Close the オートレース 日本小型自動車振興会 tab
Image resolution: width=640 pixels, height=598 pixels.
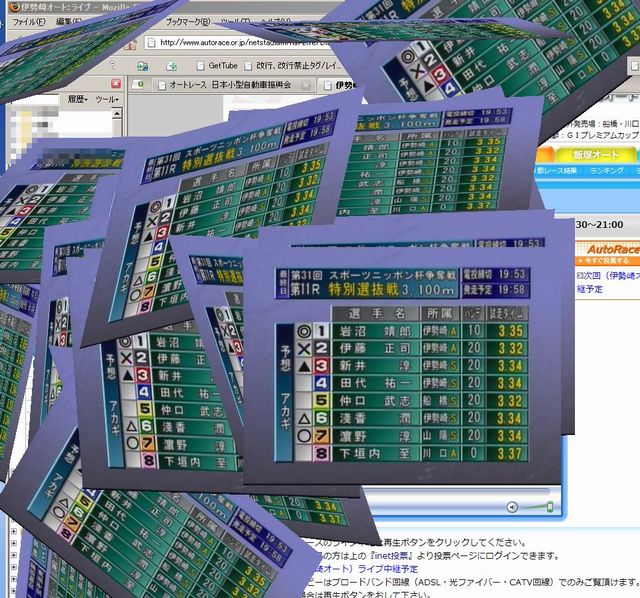[x=306, y=85]
